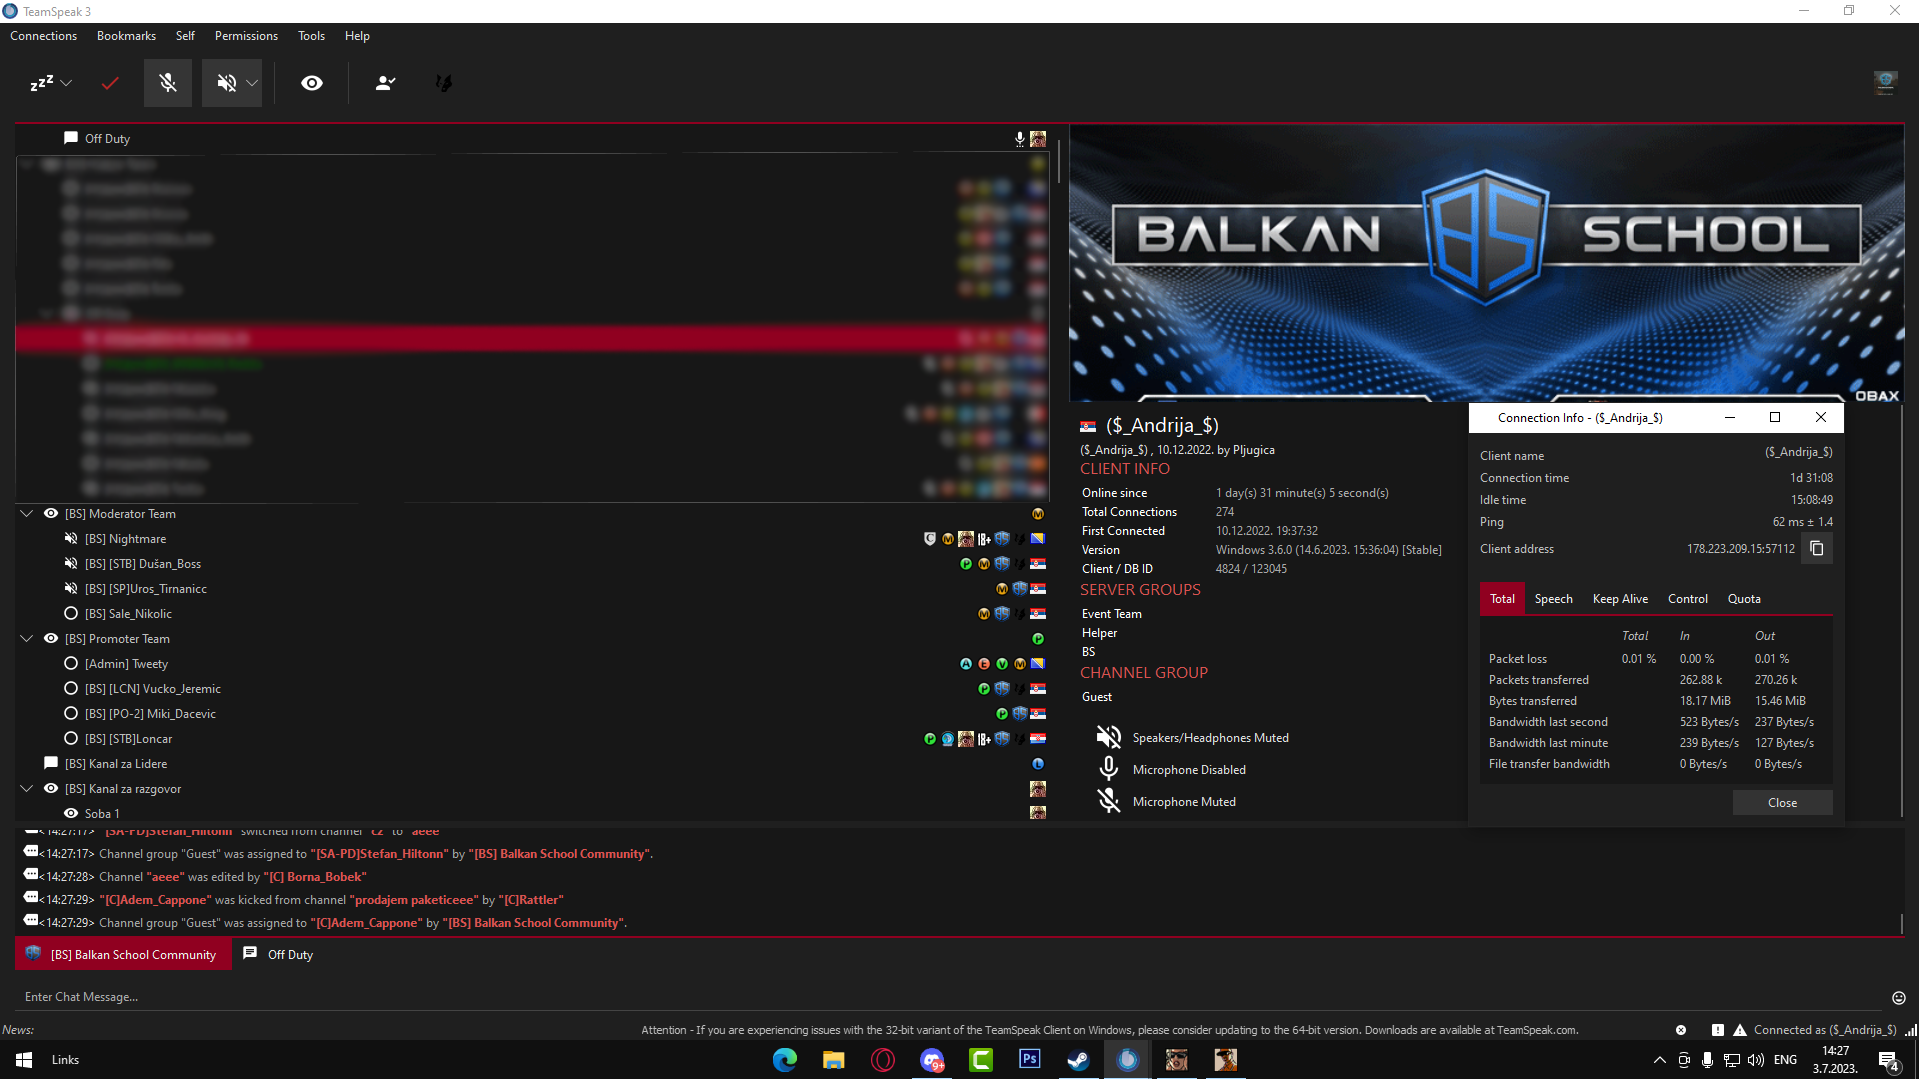The image size is (1919, 1079).
Task: Select user [BS] [LCN] Vucko_Jeremic
Action: (153, 689)
